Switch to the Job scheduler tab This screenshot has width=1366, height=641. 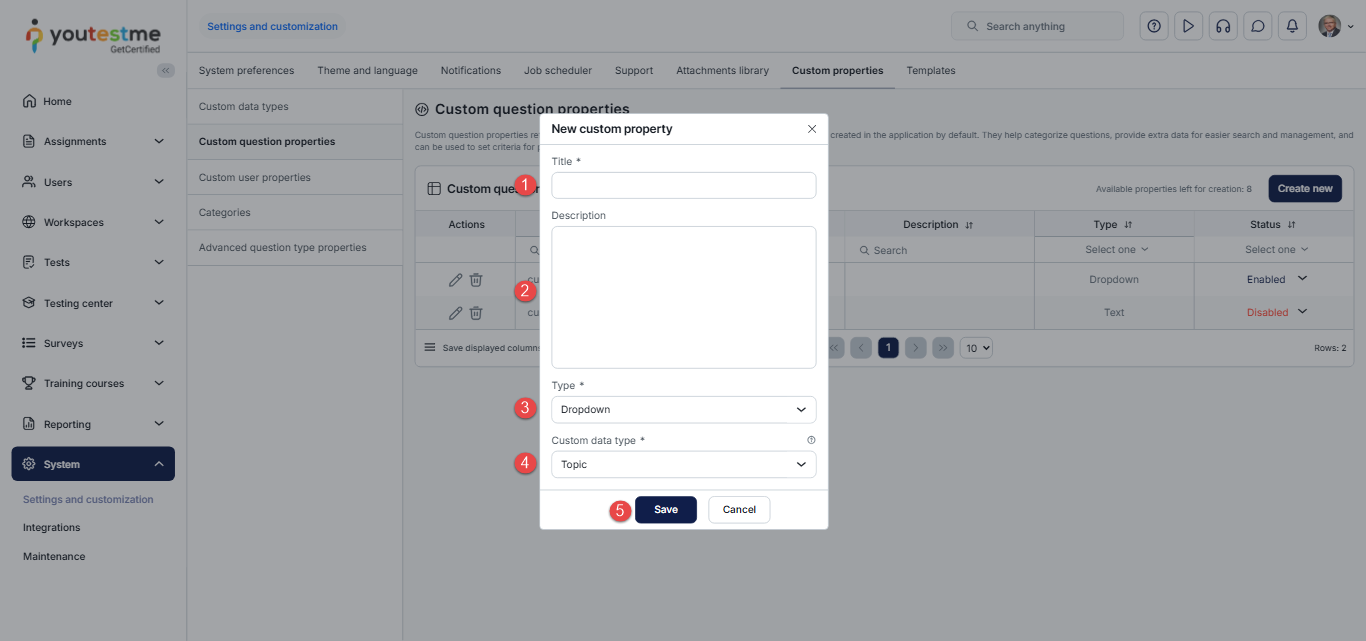tap(557, 70)
